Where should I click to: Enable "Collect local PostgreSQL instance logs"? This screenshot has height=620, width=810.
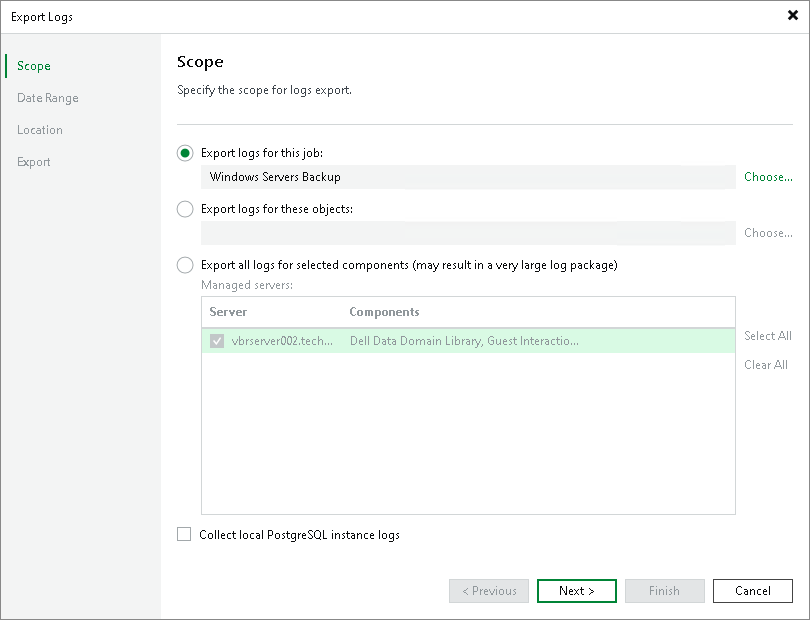pyautogui.click(x=184, y=534)
